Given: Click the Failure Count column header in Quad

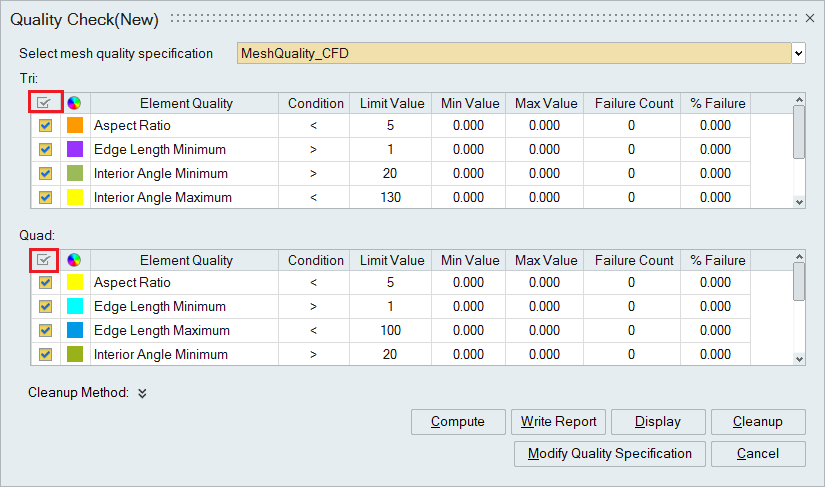Looking at the screenshot, I should [x=633, y=260].
